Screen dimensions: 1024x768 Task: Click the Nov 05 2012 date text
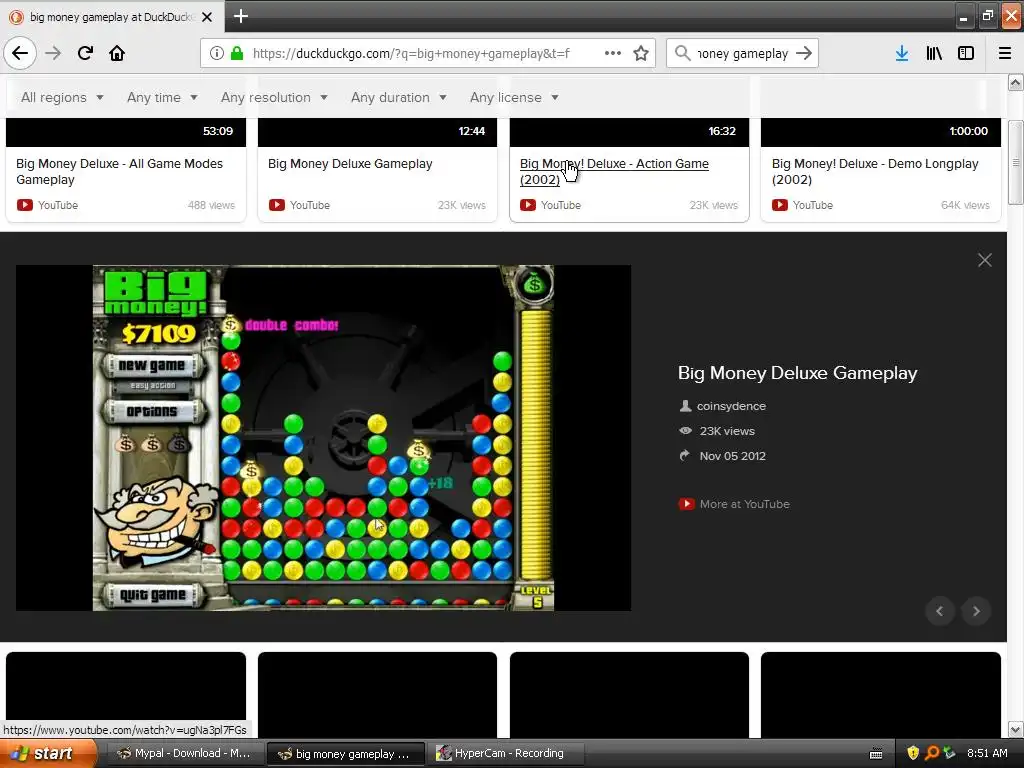tap(733, 456)
